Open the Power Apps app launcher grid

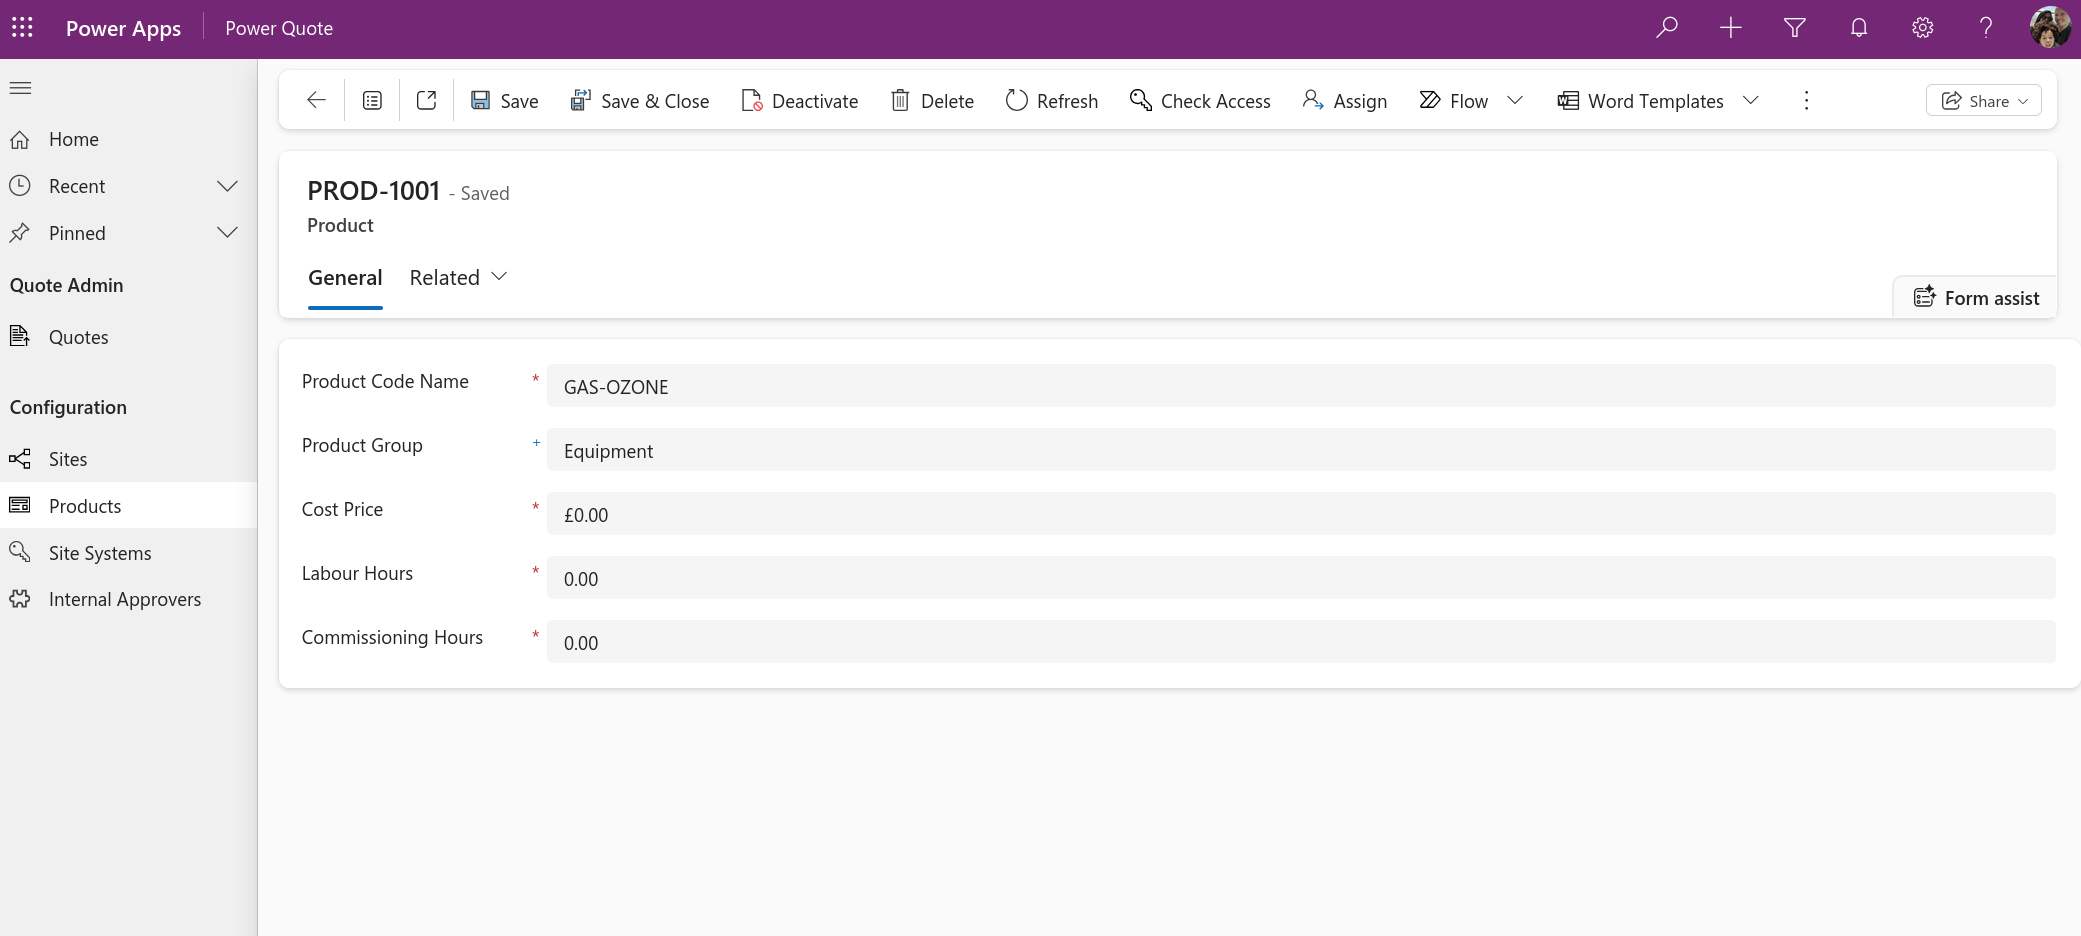click(x=22, y=27)
